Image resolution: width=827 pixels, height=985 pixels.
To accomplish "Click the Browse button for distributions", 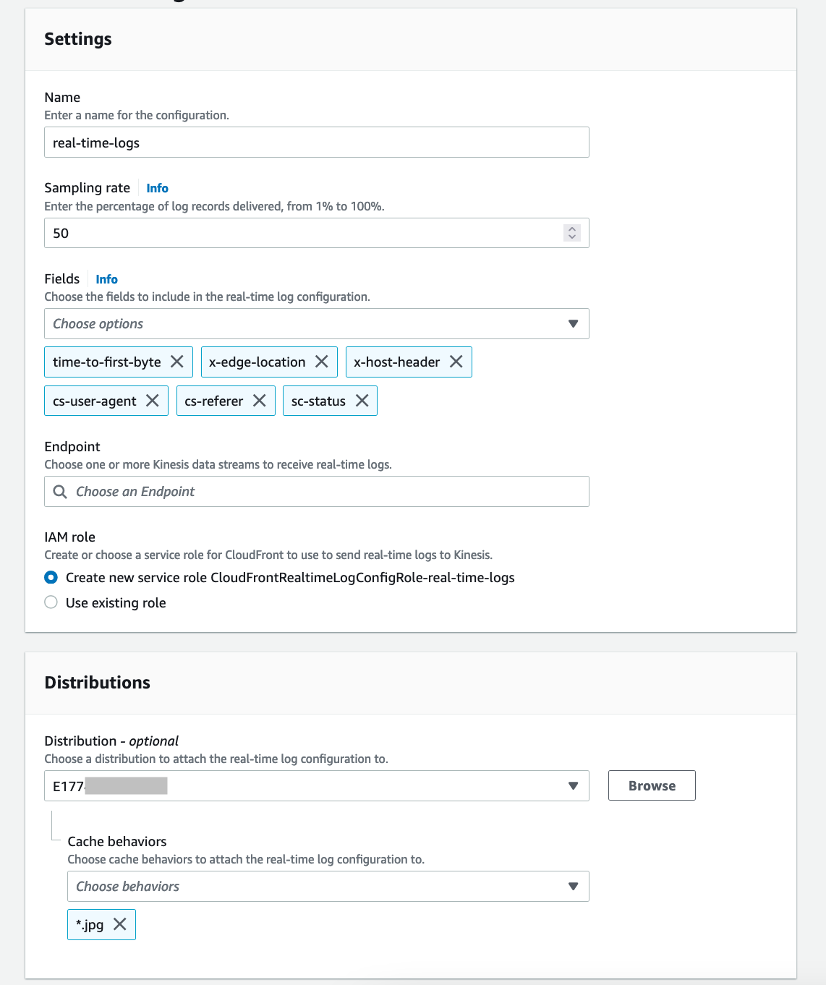I will pyautogui.click(x=651, y=785).
